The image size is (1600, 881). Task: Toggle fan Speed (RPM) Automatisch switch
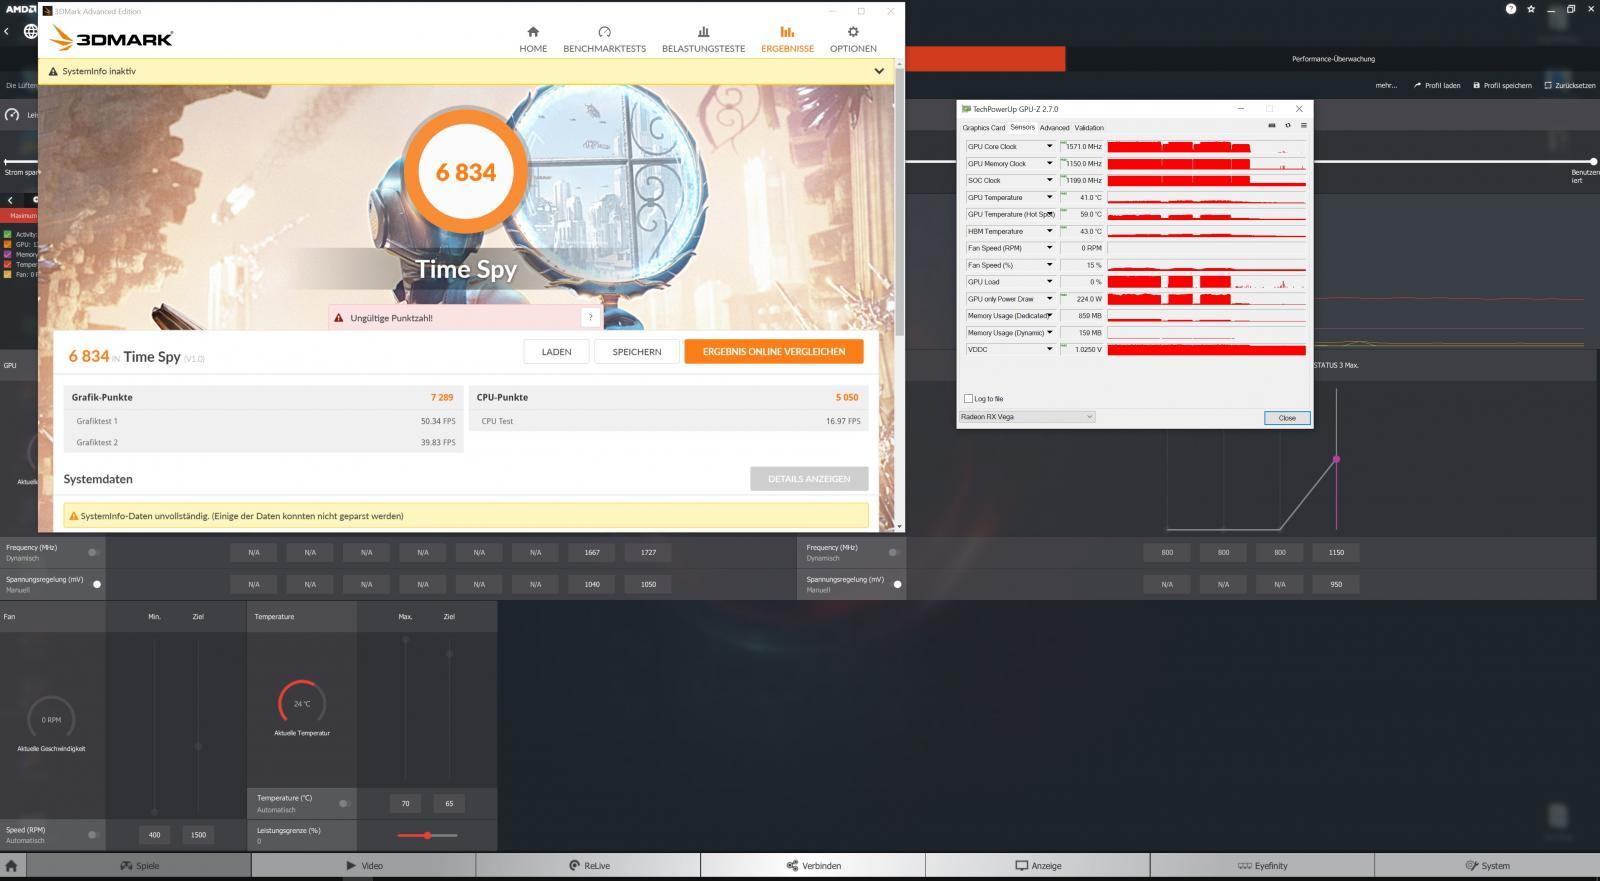coord(93,834)
